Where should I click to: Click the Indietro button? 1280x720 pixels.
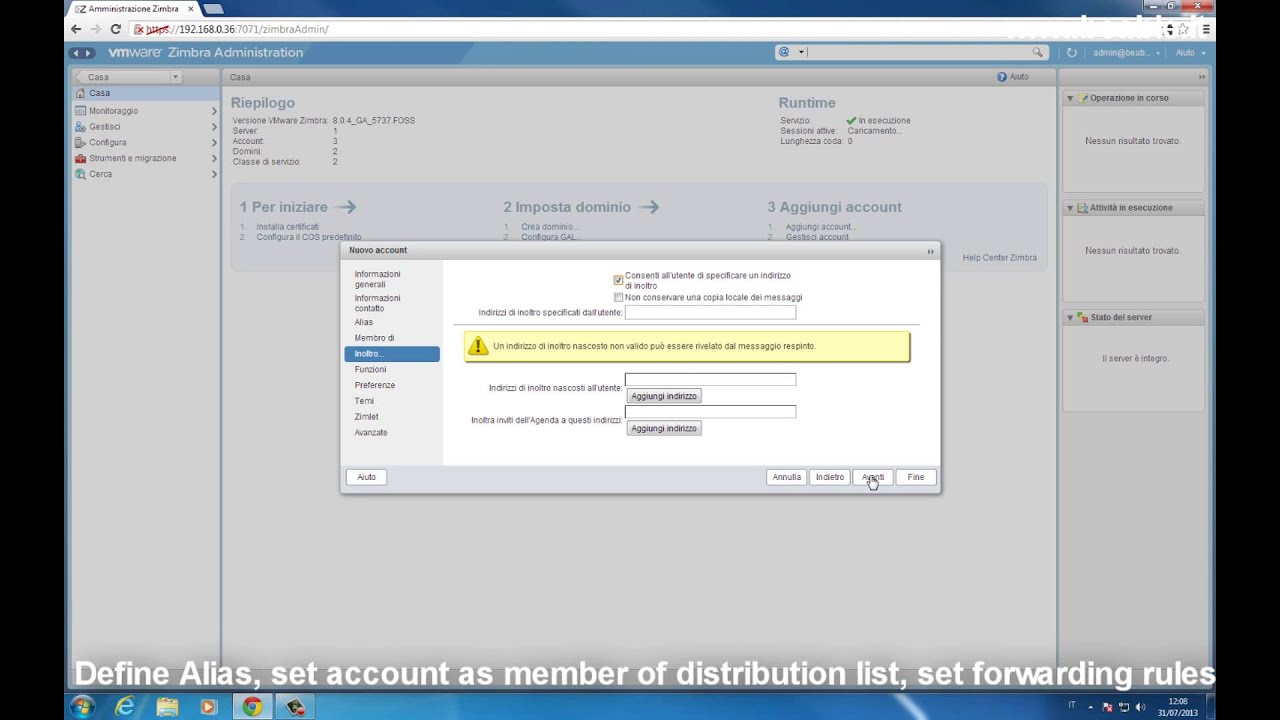[x=830, y=477]
